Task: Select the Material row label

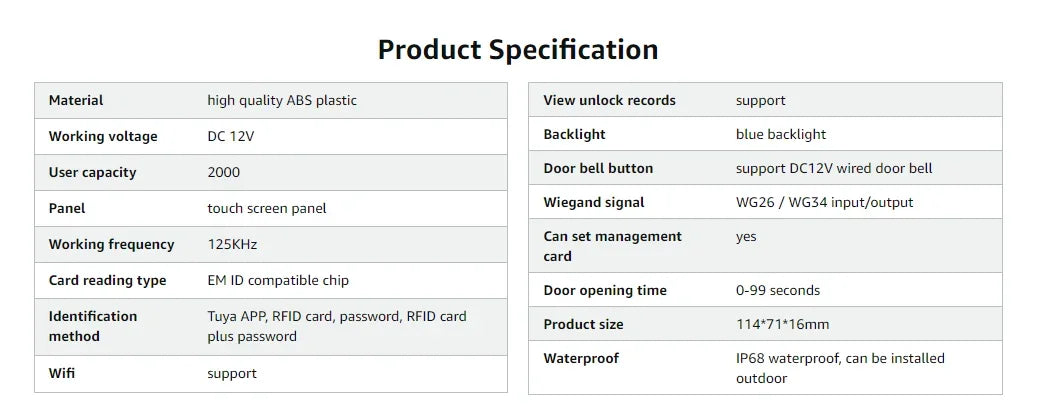Action: 76,100
